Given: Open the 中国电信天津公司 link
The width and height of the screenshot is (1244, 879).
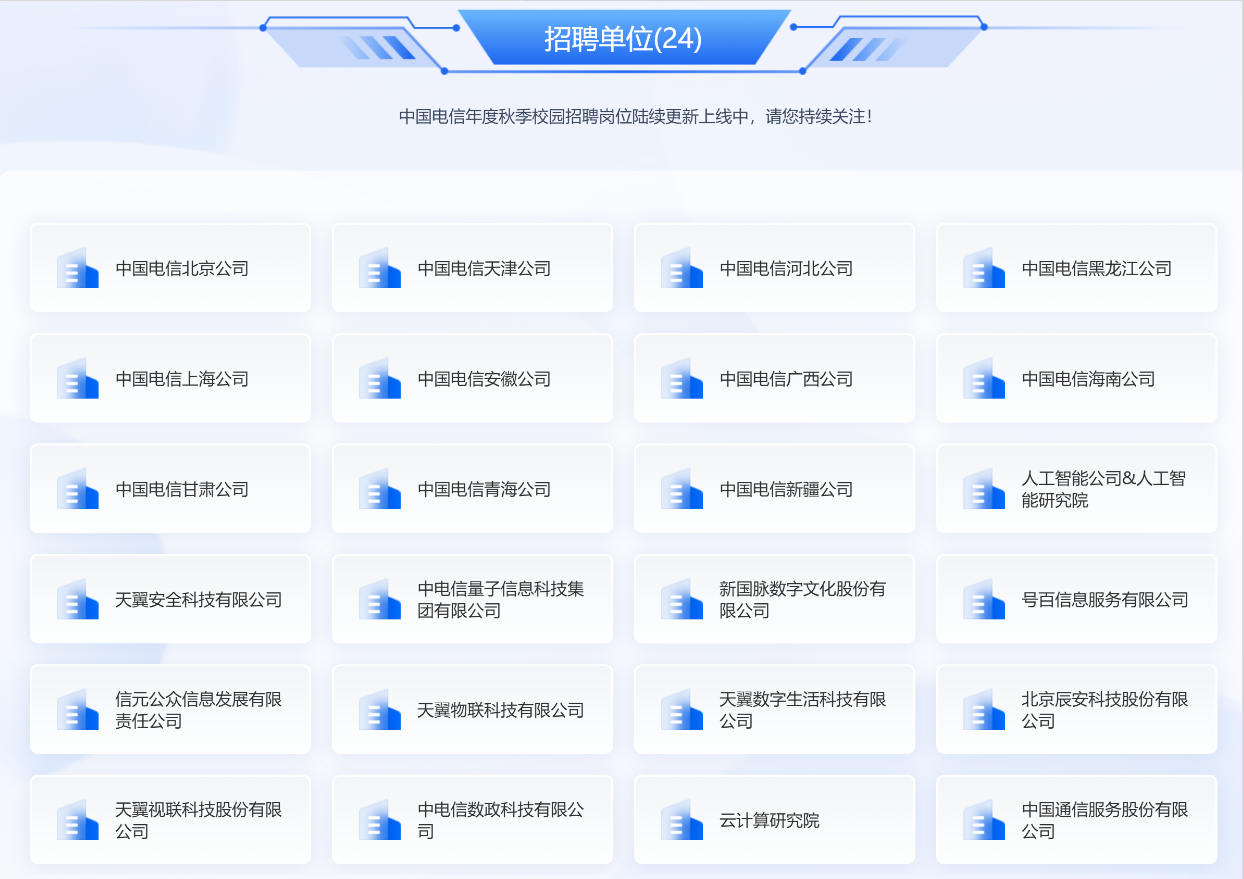Looking at the screenshot, I should coord(484,268).
